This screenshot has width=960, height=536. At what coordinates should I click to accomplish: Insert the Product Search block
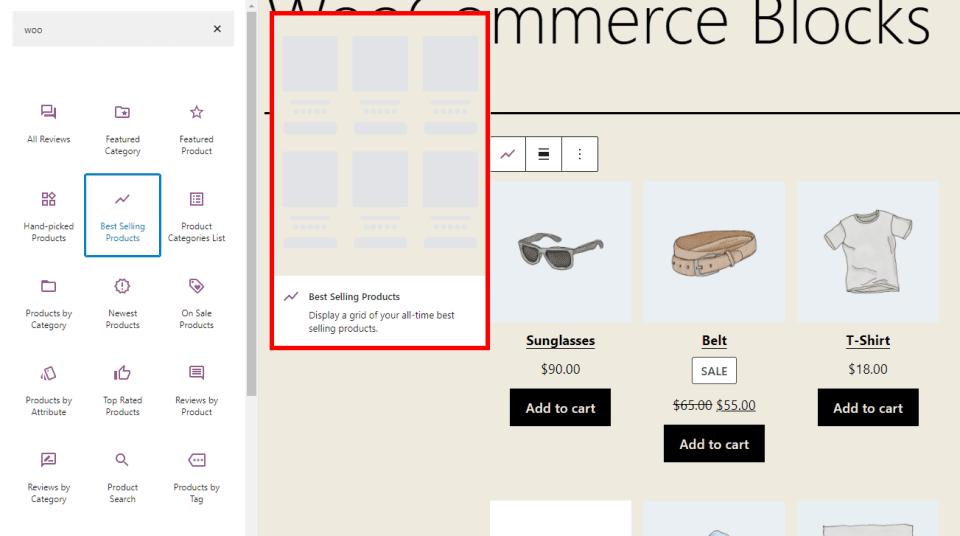122,476
